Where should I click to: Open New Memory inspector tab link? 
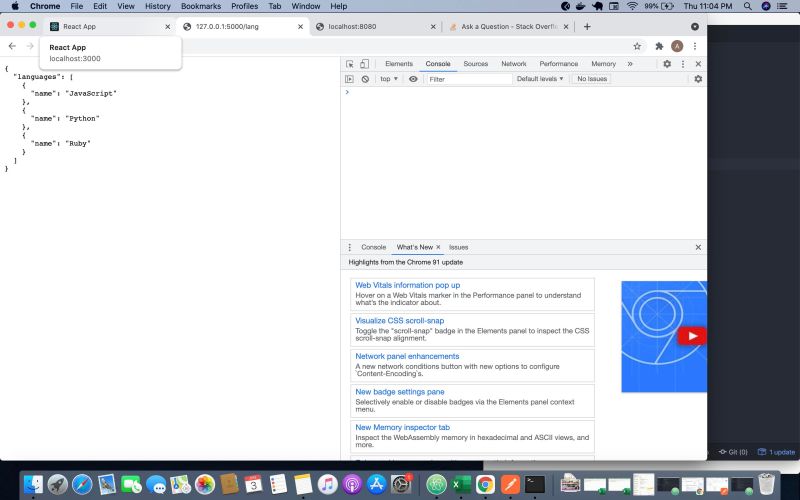tap(403, 427)
